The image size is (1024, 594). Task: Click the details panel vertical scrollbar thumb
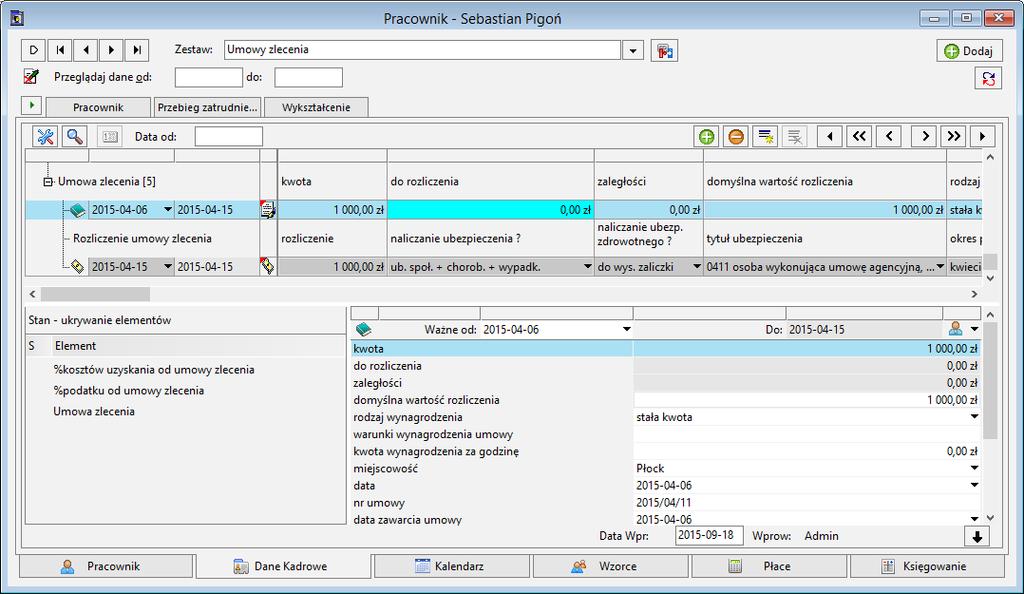990,381
